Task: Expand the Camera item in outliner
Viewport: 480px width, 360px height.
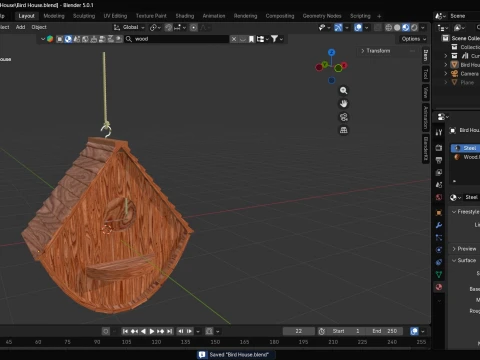Action: 446,74
